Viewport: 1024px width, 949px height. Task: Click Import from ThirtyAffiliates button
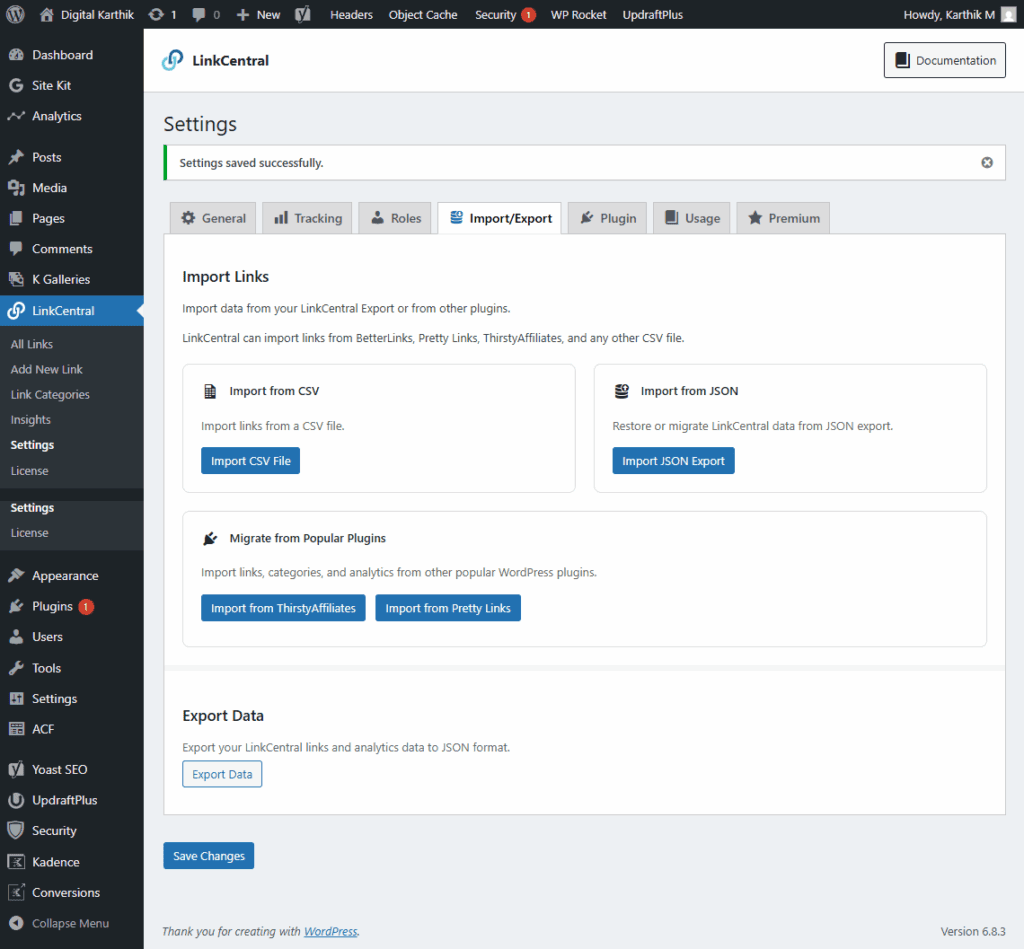pyautogui.click(x=283, y=608)
